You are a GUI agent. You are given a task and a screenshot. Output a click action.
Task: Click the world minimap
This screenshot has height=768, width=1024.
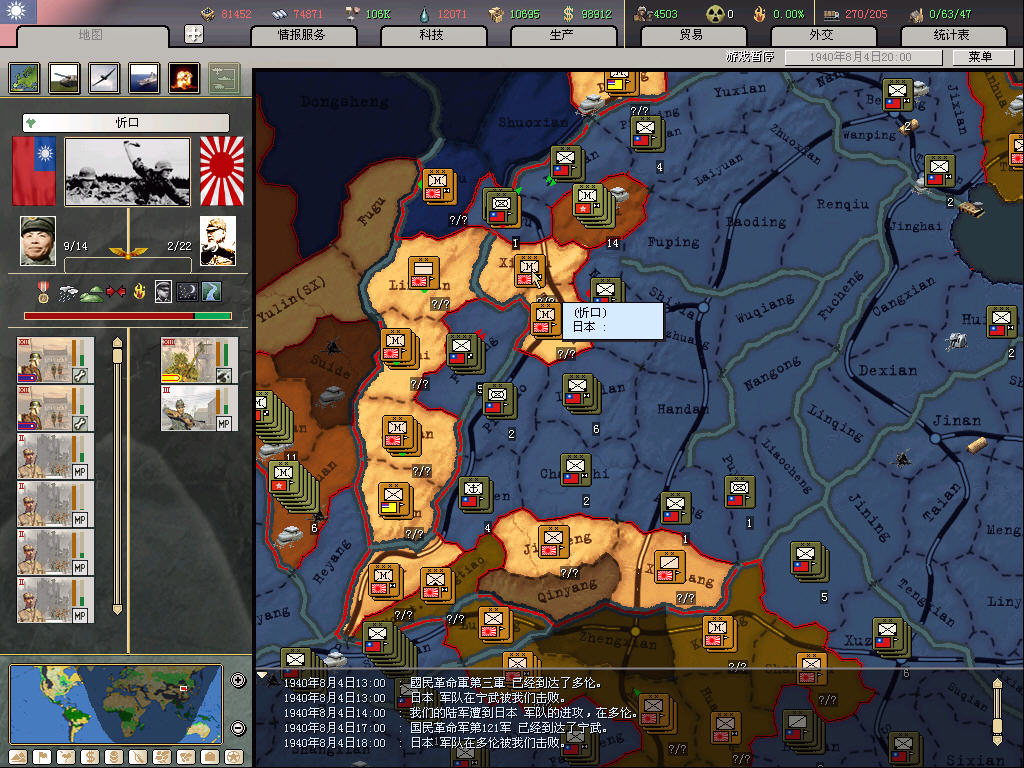pos(116,704)
